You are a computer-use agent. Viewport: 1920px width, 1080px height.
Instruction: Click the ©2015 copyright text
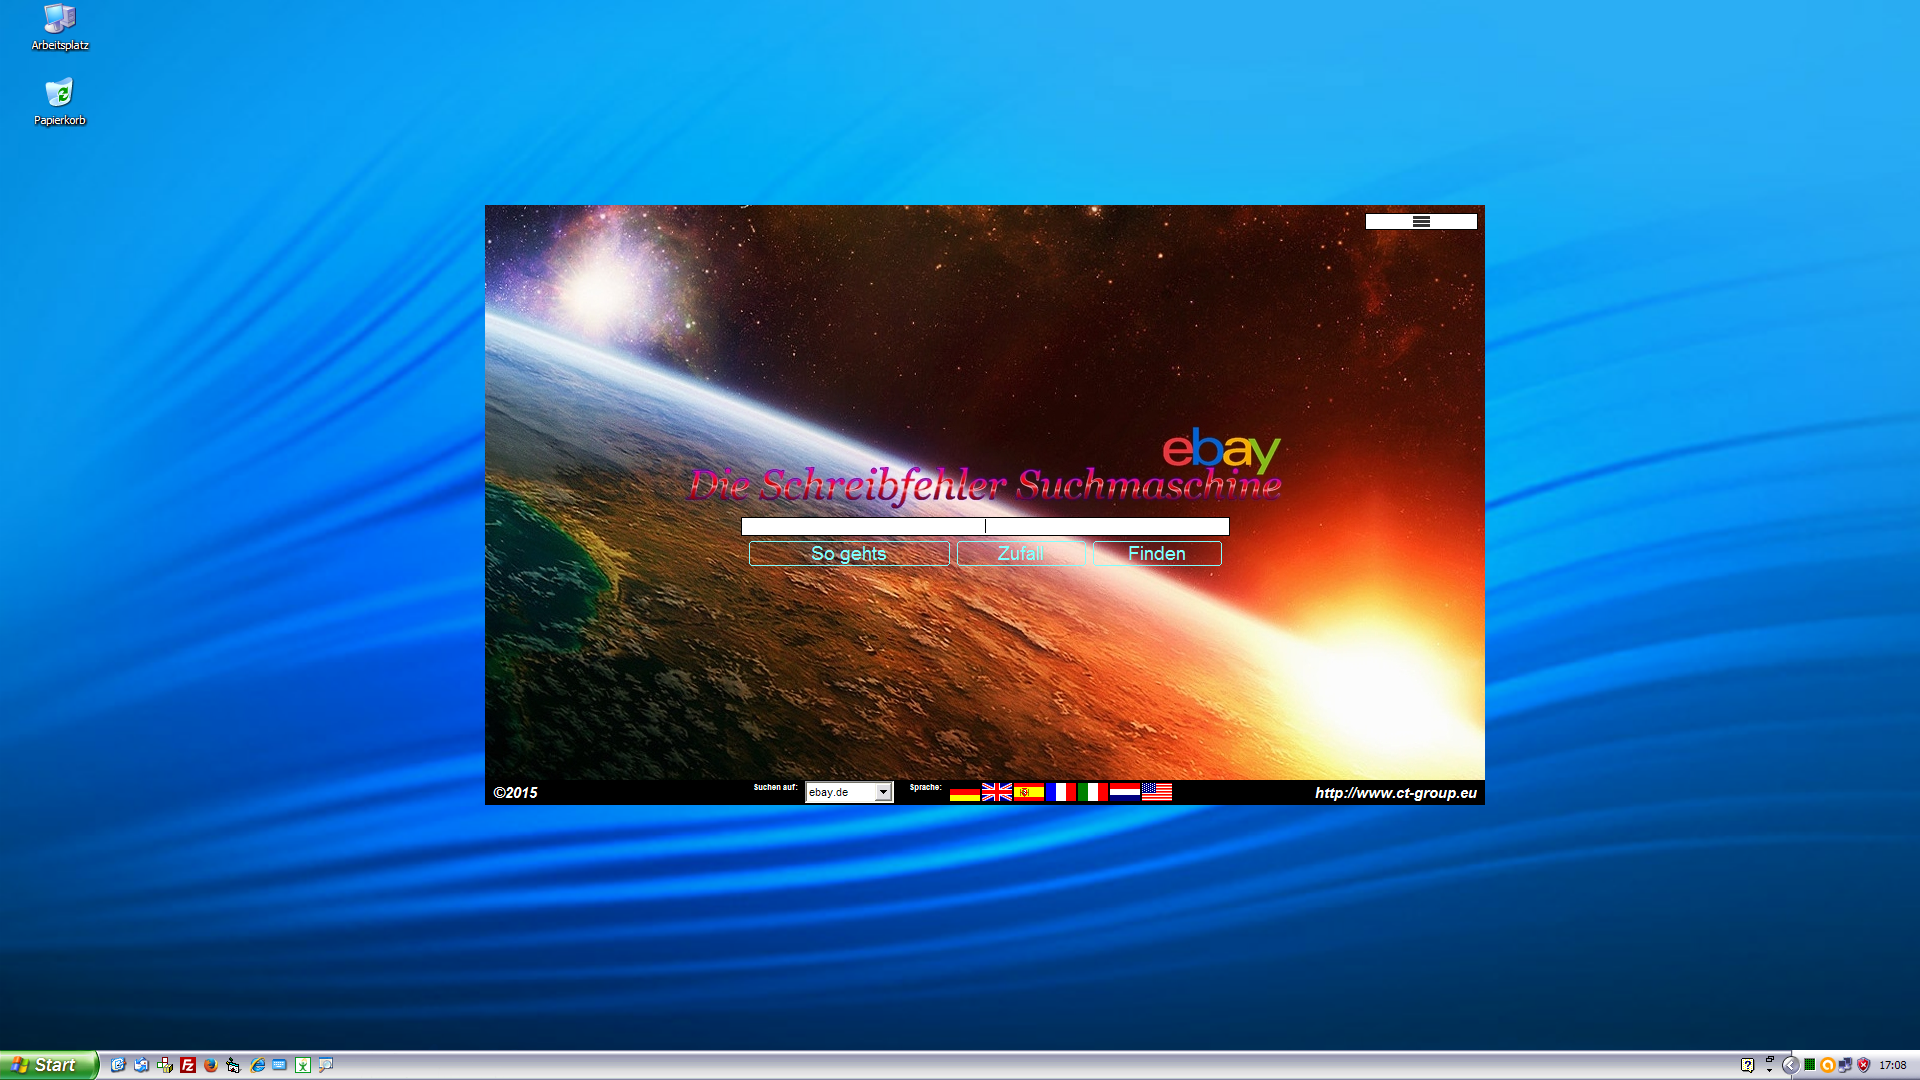coord(515,793)
